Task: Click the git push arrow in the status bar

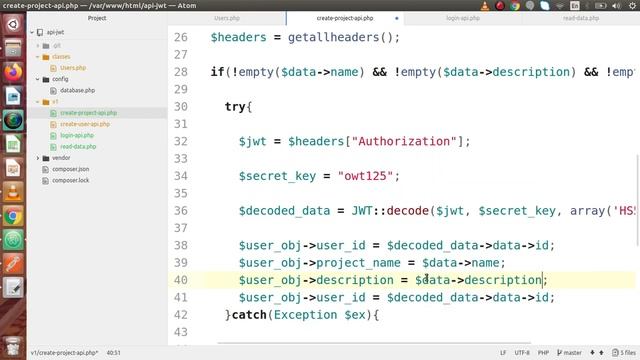Action: pos(601,353)
